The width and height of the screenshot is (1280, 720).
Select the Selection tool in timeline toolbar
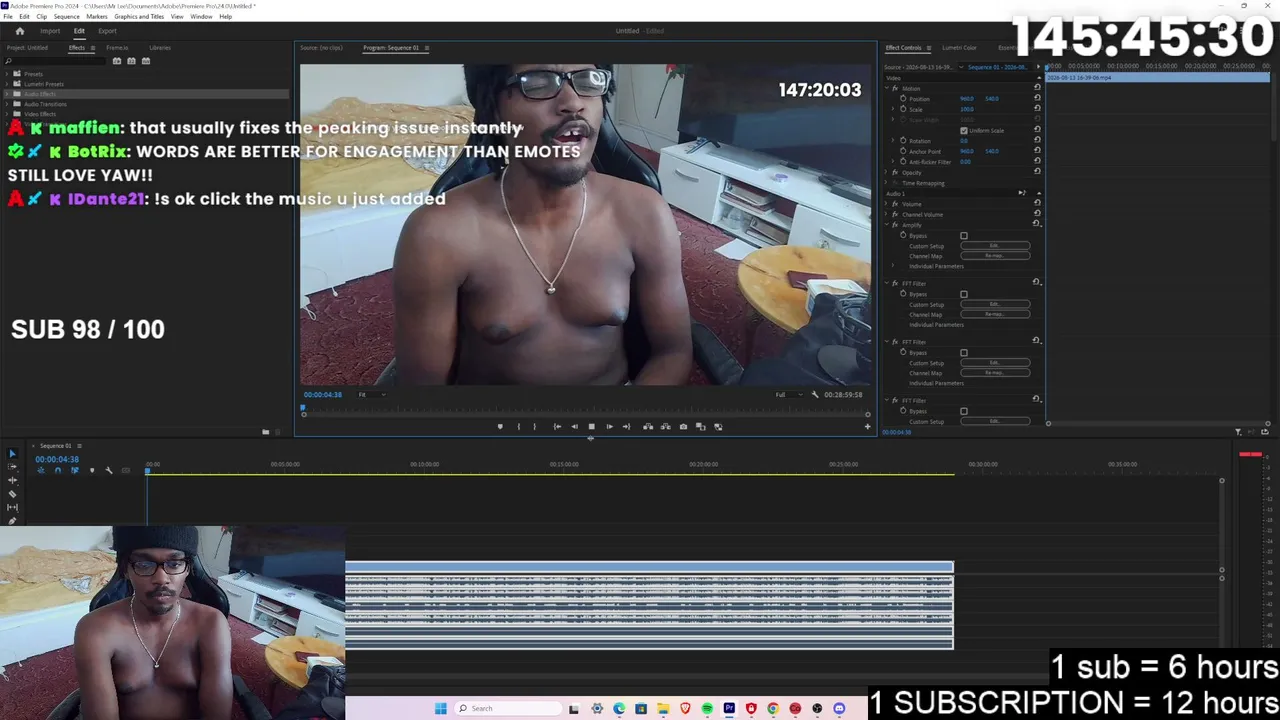tap(12, 454)
